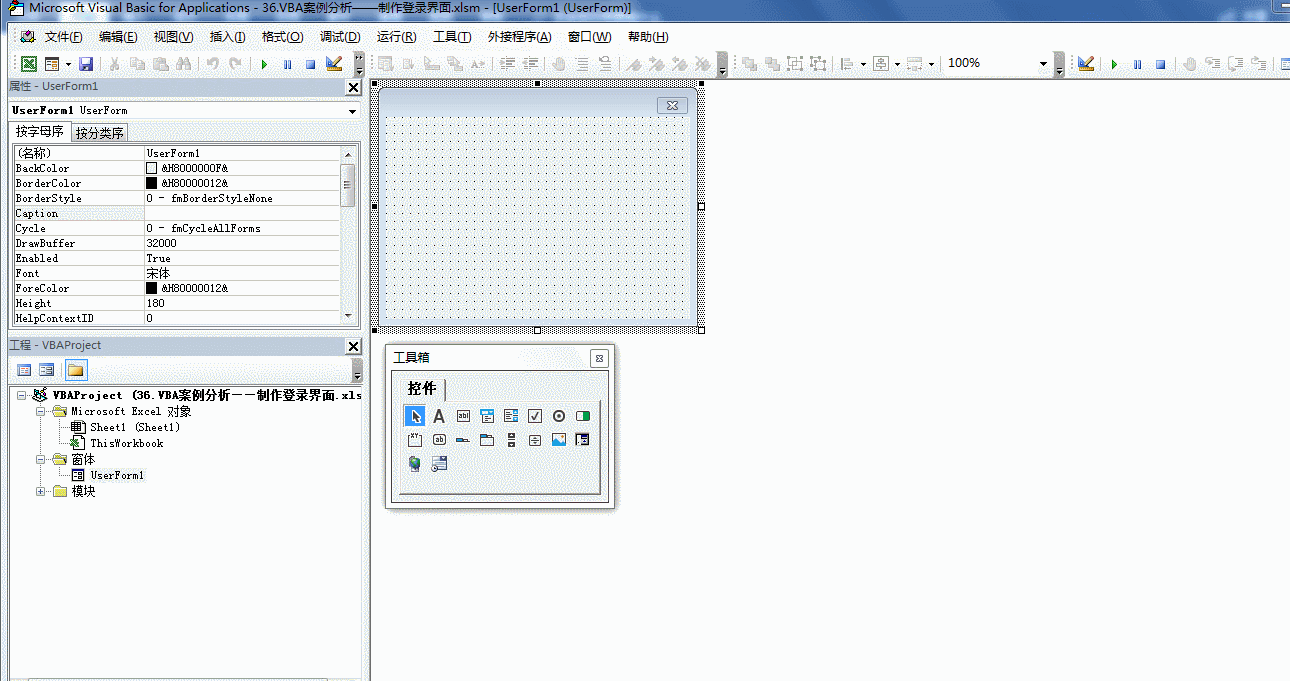The height and width of the screenshot is (681, 1290).
Task: Open the 运行(R) menu
Action: click(396, 37)
